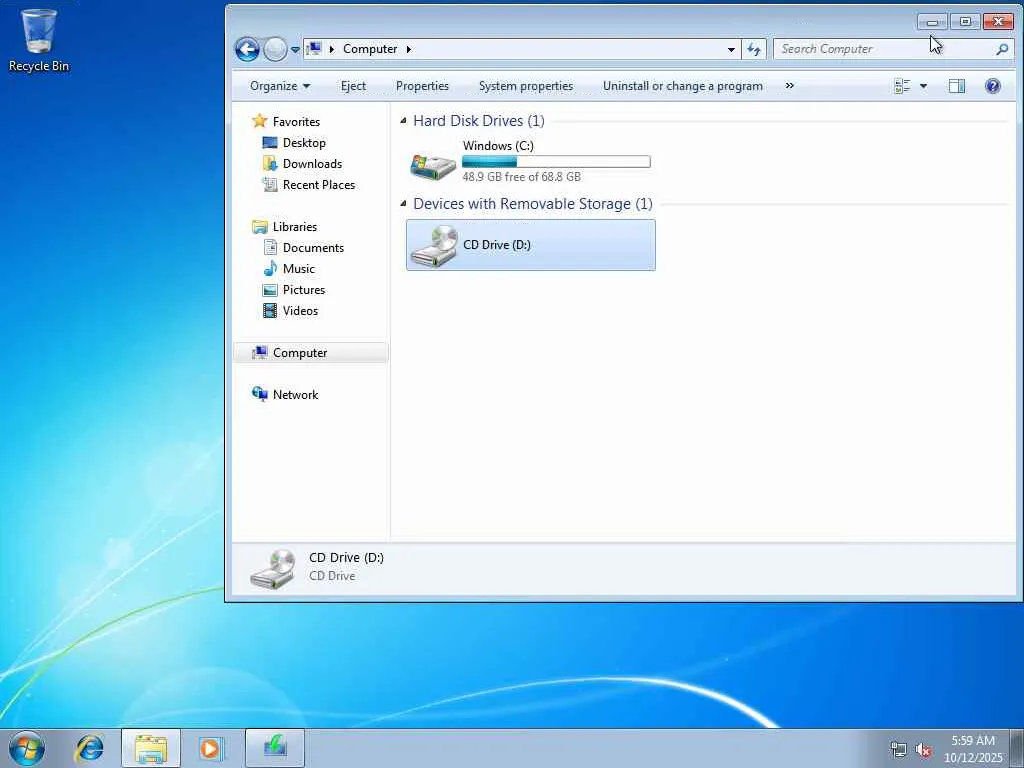Open the Windows Start menu
The image size is (1024, 768).
click(27, 748)
